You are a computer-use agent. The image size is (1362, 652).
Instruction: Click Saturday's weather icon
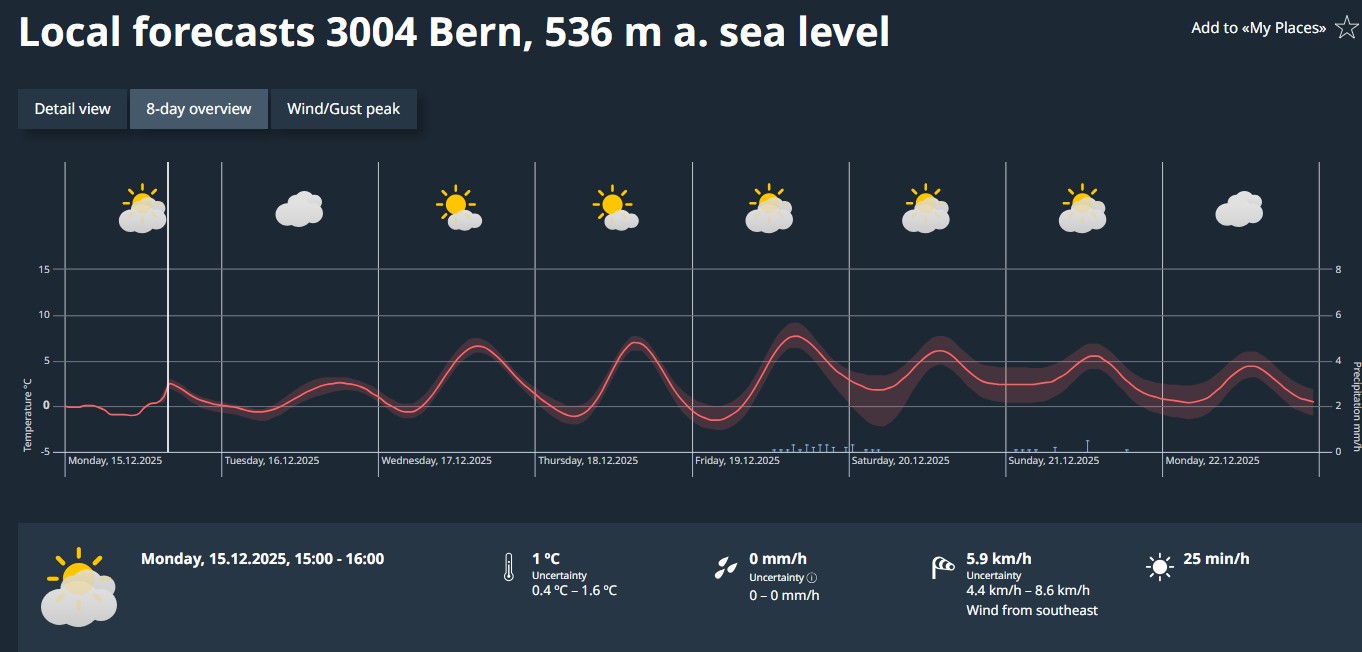click(x=926, y=209)
